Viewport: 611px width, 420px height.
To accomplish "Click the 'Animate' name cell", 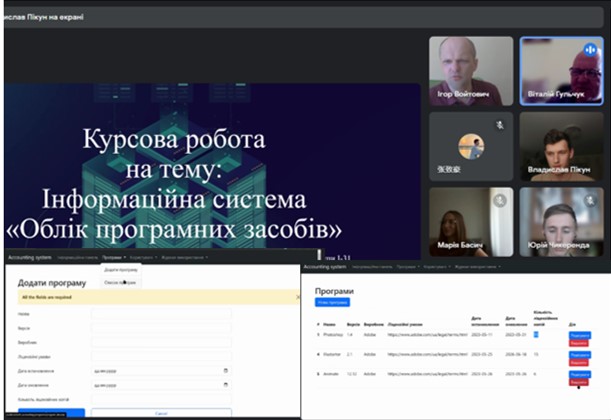I will pyautogui.click(x=331, y=374).
